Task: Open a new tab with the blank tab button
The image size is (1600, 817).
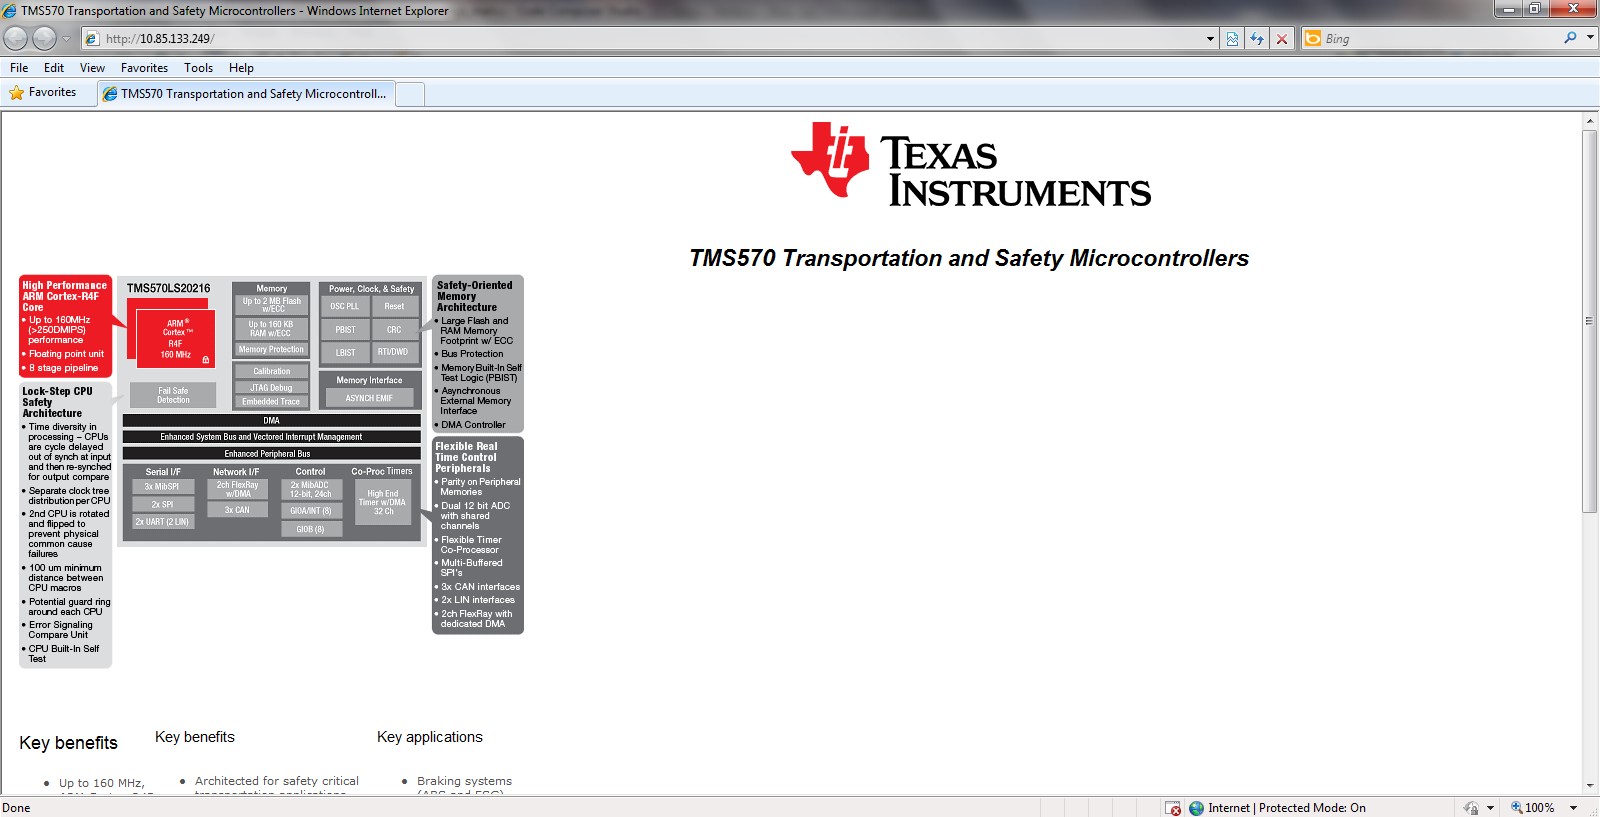Action: click(x=410, y=94)
